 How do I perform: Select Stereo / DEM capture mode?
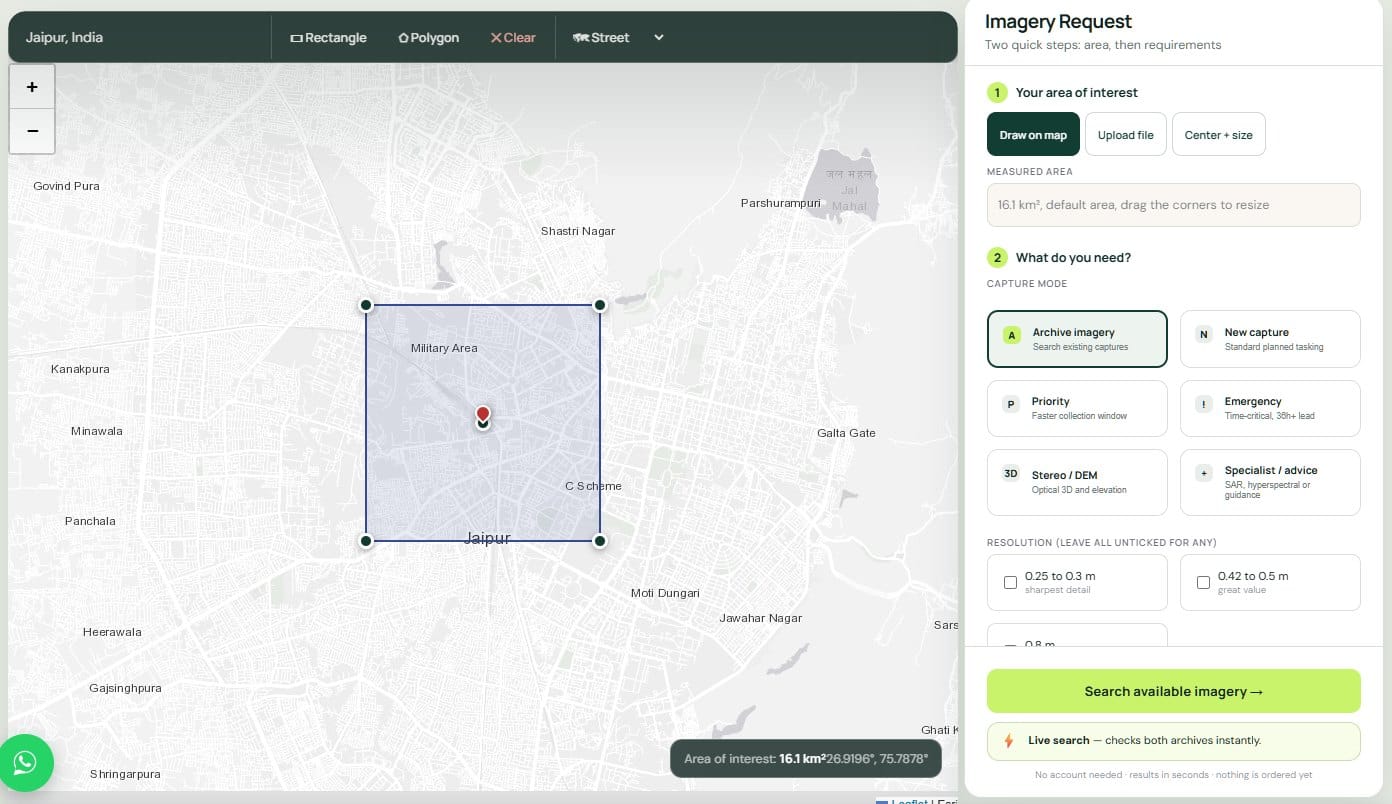[x=1077, y=482]
